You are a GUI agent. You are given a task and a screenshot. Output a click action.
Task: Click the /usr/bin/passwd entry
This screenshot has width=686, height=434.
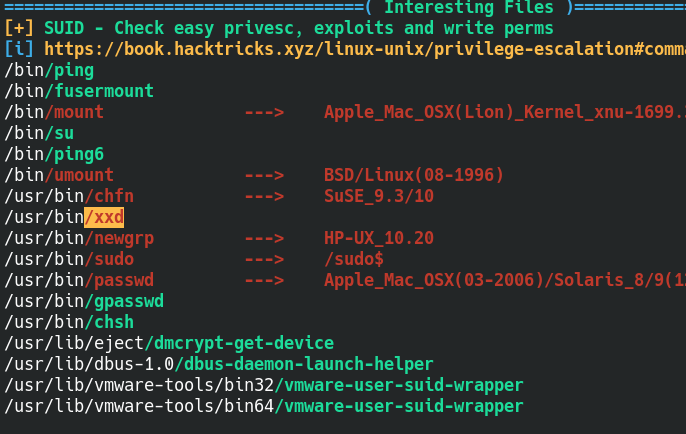click(x=80, y=280)
